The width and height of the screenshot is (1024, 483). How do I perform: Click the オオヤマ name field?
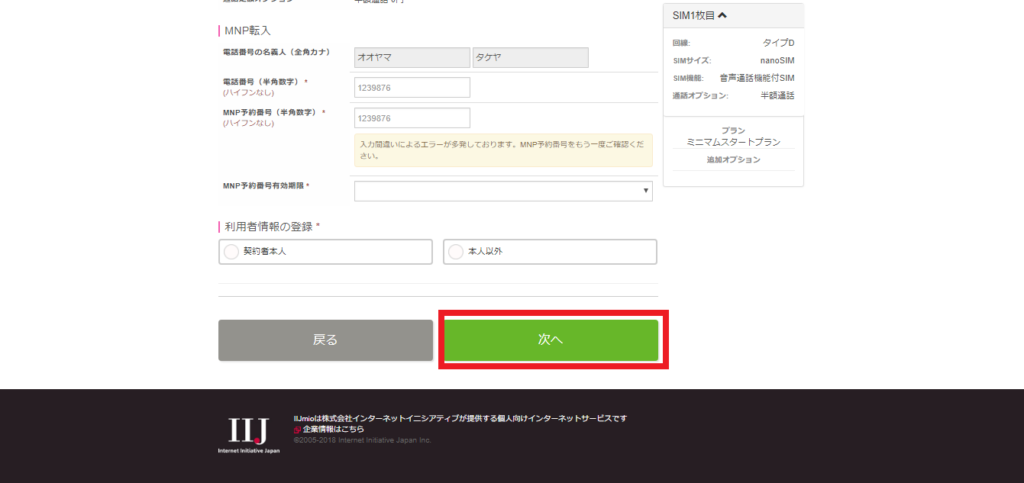click(x=412, y=57)
